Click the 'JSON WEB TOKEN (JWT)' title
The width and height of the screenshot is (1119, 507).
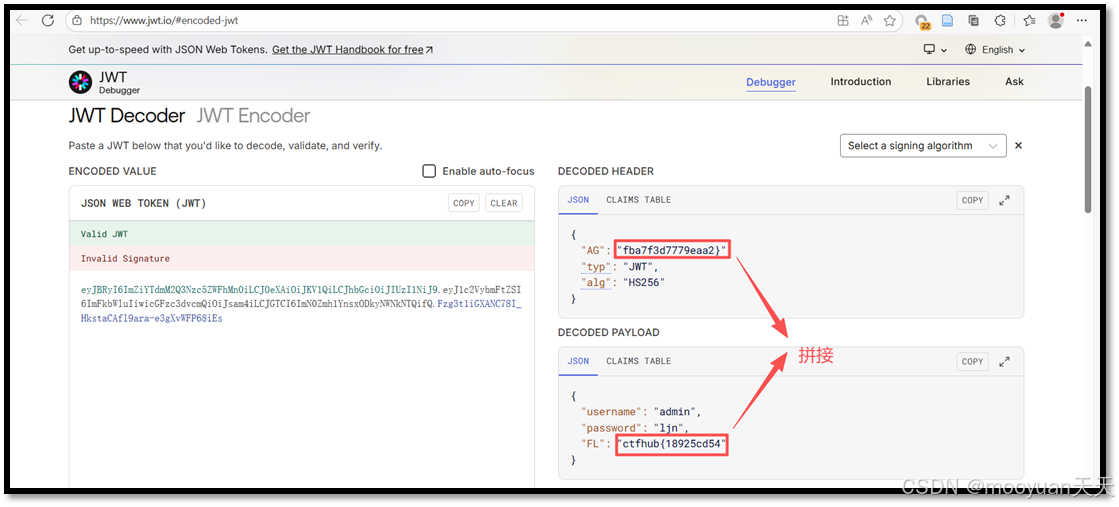click(143, 204)
